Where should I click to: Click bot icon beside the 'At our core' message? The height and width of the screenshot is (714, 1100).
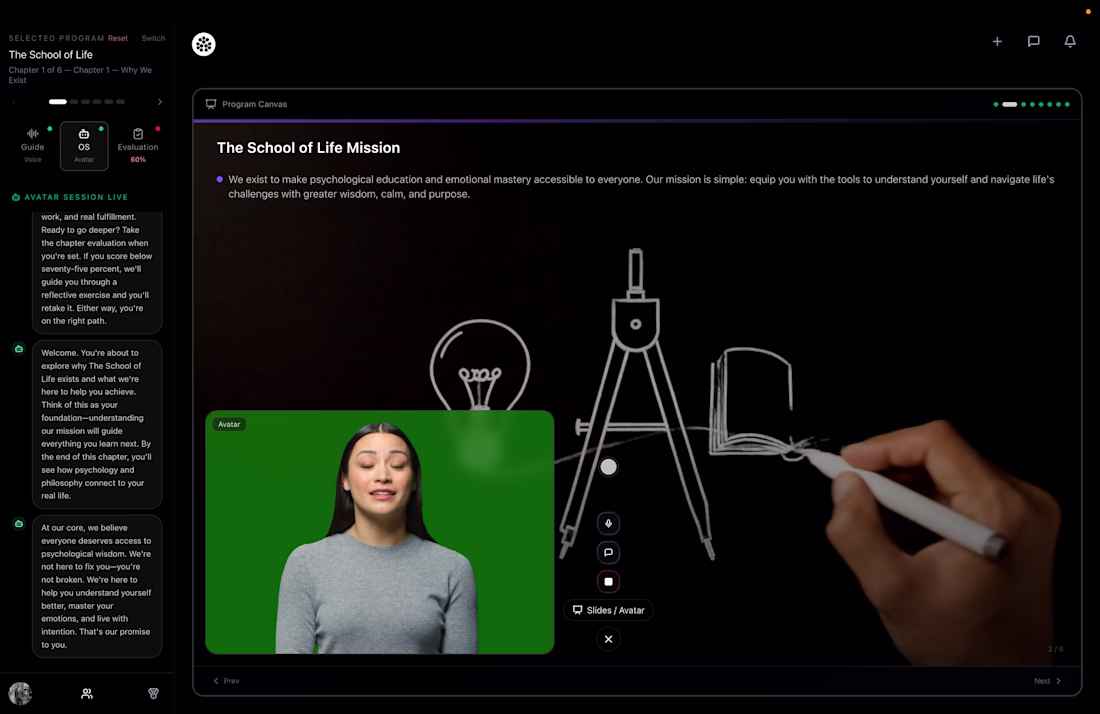pyautogui.click(x=19, y=524)
